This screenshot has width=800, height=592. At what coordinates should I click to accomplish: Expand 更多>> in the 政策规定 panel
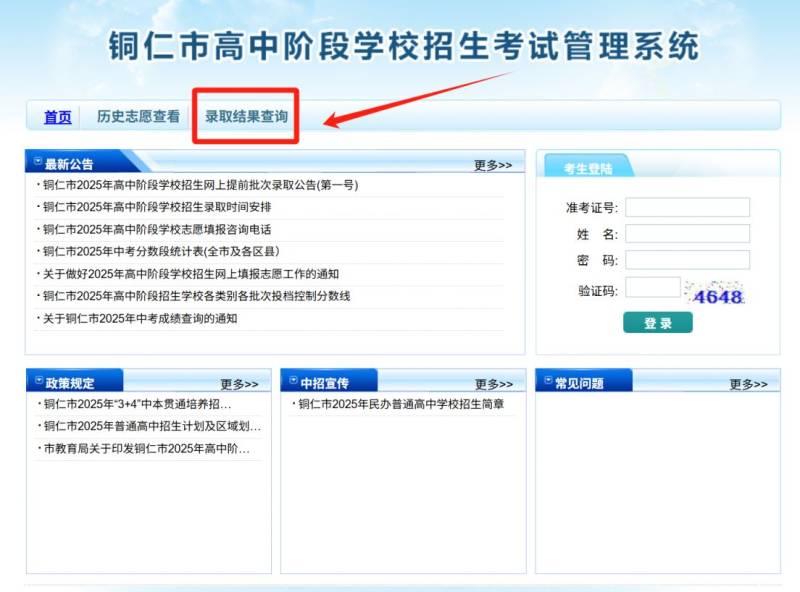(239, 384)
